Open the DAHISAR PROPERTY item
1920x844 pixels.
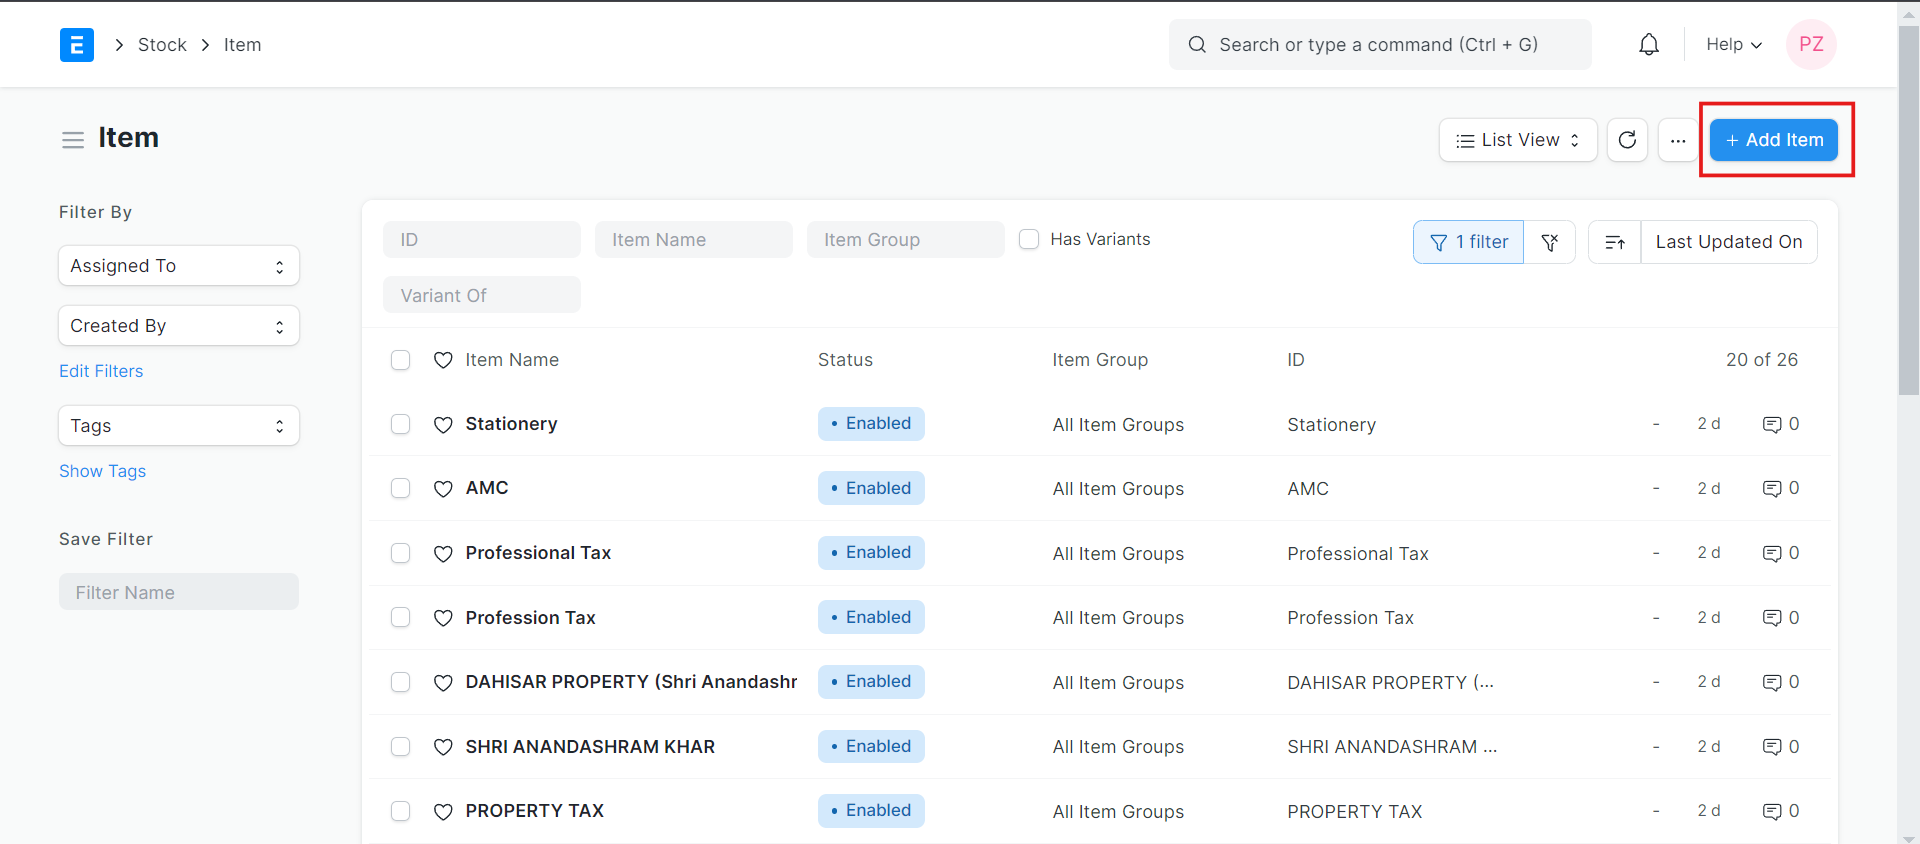point(631,682)
